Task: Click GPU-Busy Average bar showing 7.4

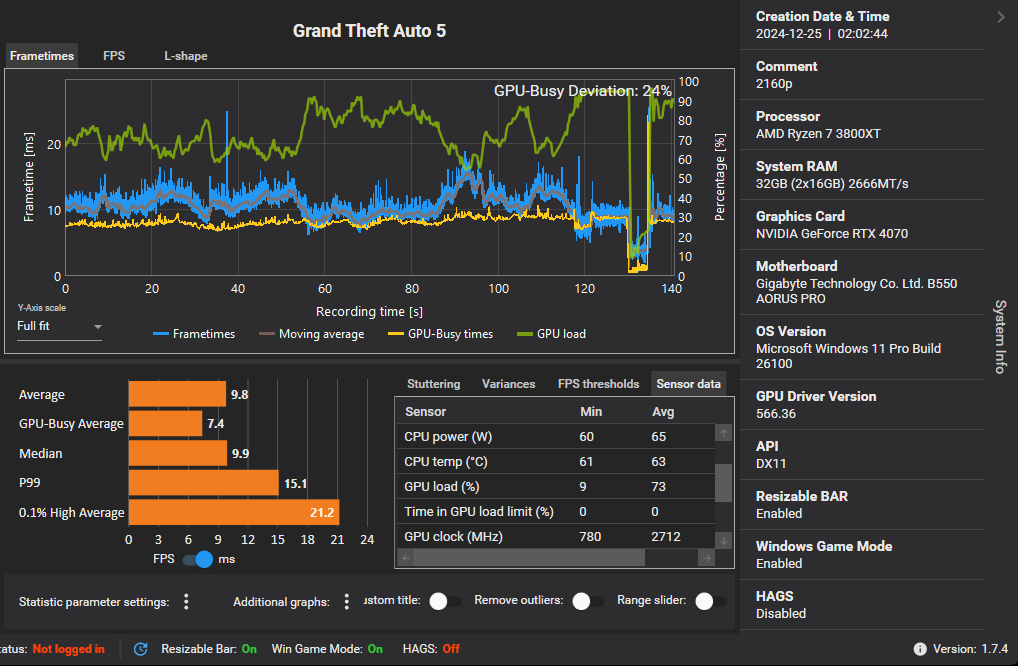Action: [x=166, y=423]
